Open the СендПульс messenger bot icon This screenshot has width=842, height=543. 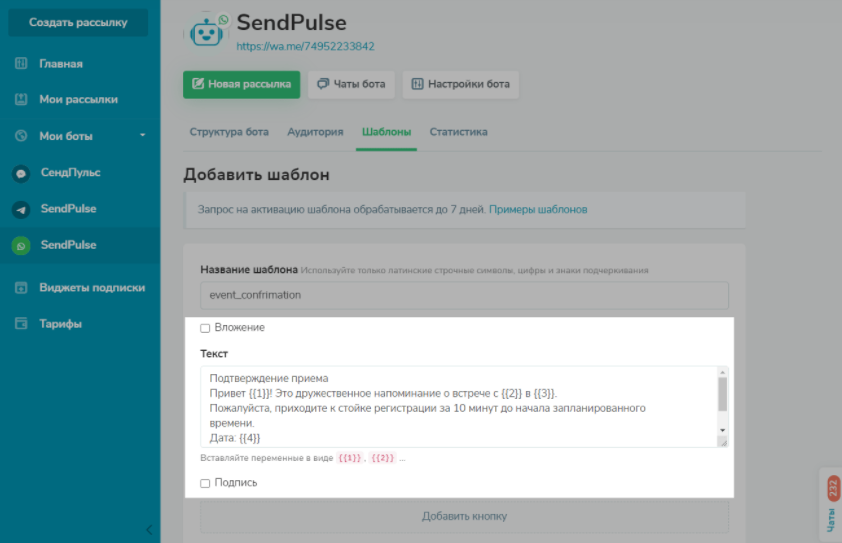click(x=20, y=173)
